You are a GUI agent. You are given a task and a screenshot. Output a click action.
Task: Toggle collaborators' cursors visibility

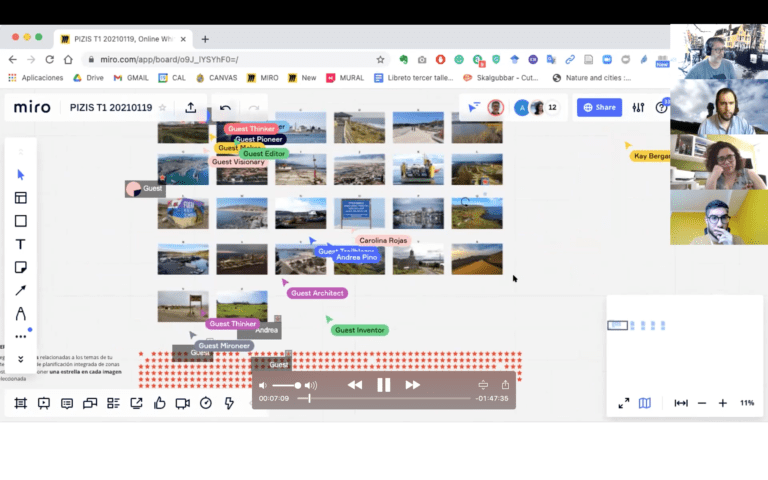click(x=474, y=107)
